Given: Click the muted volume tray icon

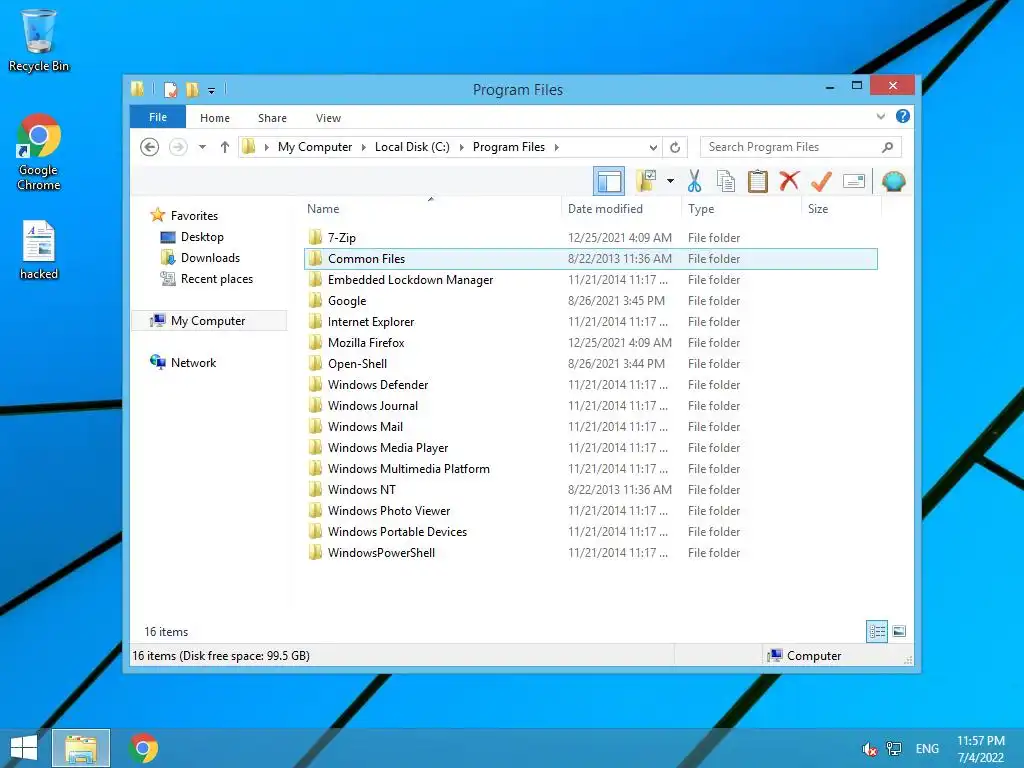Looking at the screenshot, I should pyautogui.click(x=869, y=749).
